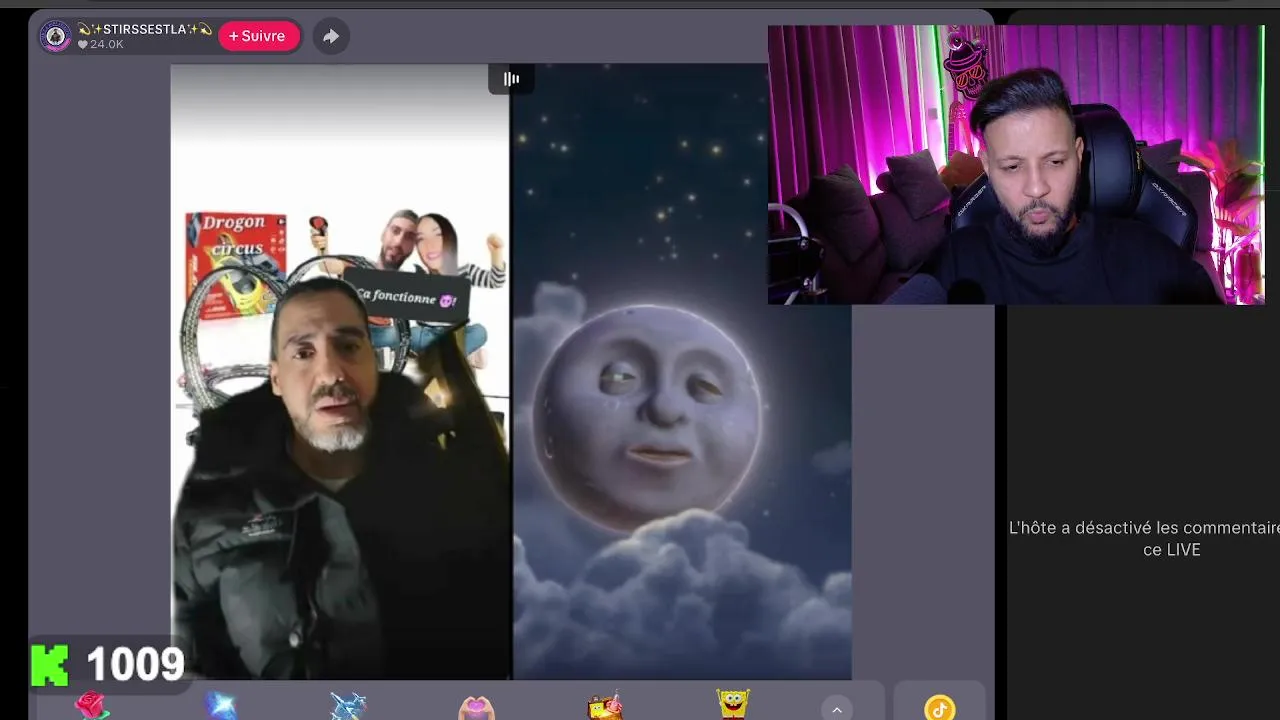This screenshot has width=1280, height=720.
Task: Send the rose gift
Action: pyautogui.click(x=92, y=706)
